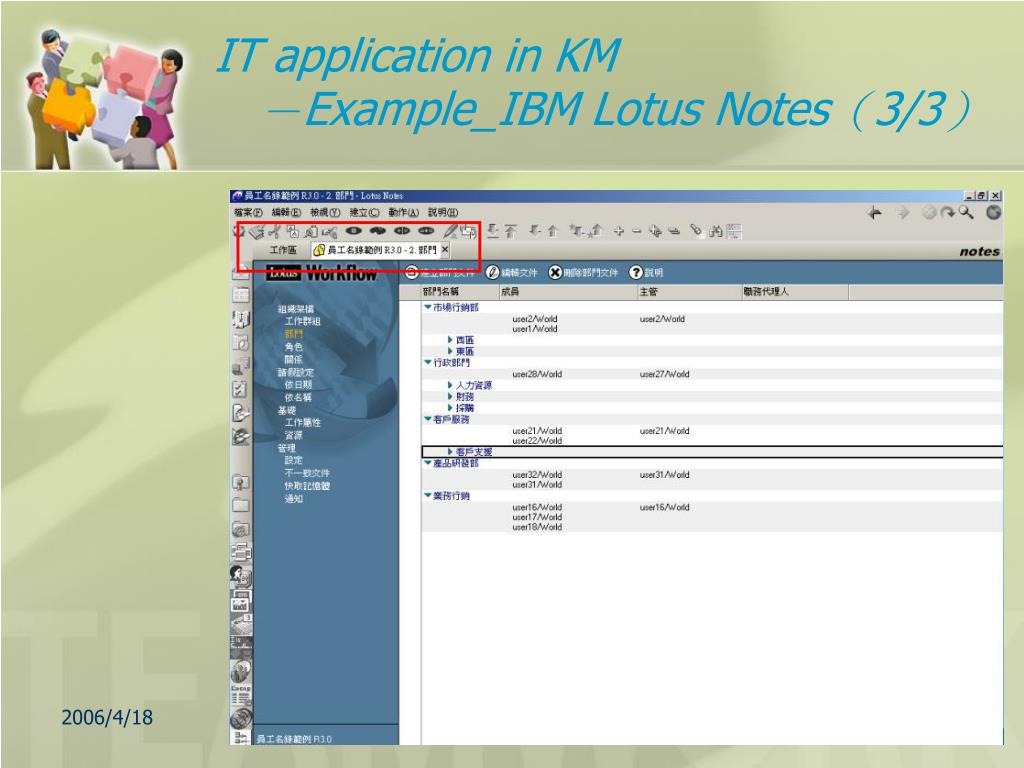Select member user32/World in 產品研發部

coord(537,475)
